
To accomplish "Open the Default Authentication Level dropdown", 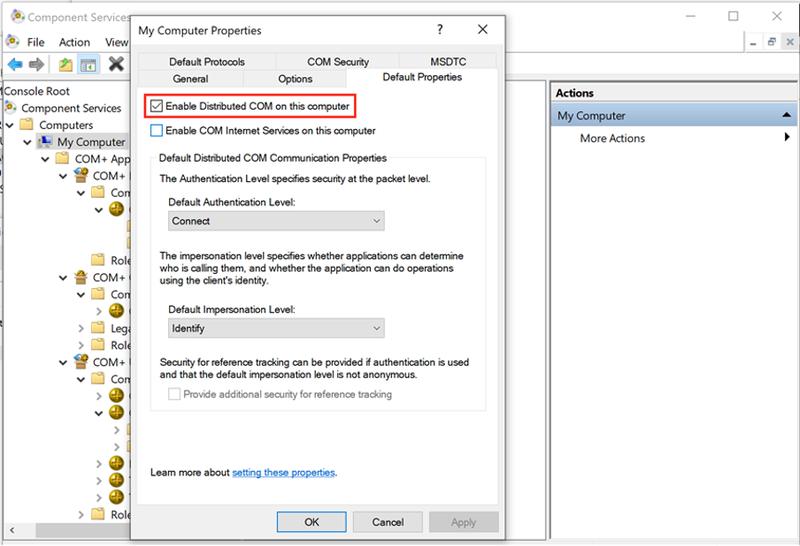I will (x=276, y=221).
